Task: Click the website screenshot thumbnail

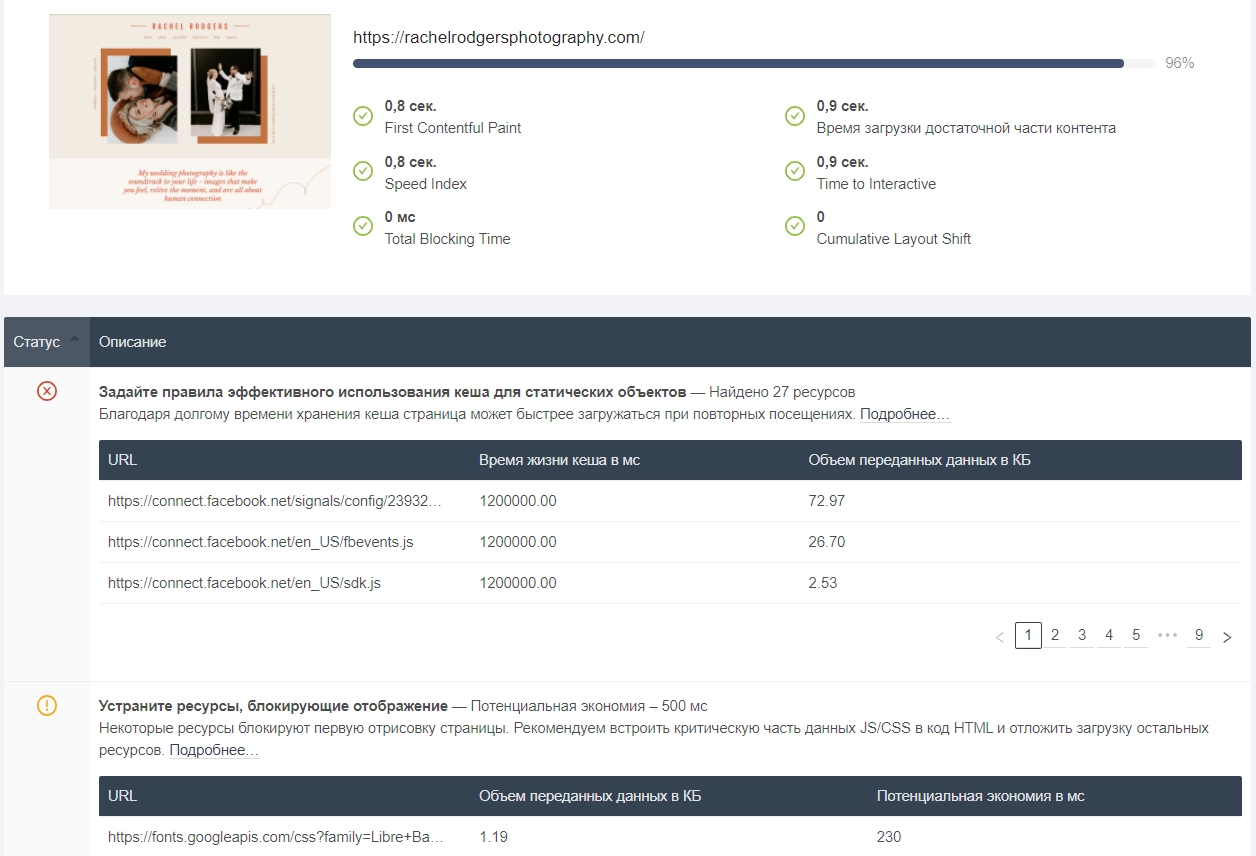Action: click(x=190, y=111)
